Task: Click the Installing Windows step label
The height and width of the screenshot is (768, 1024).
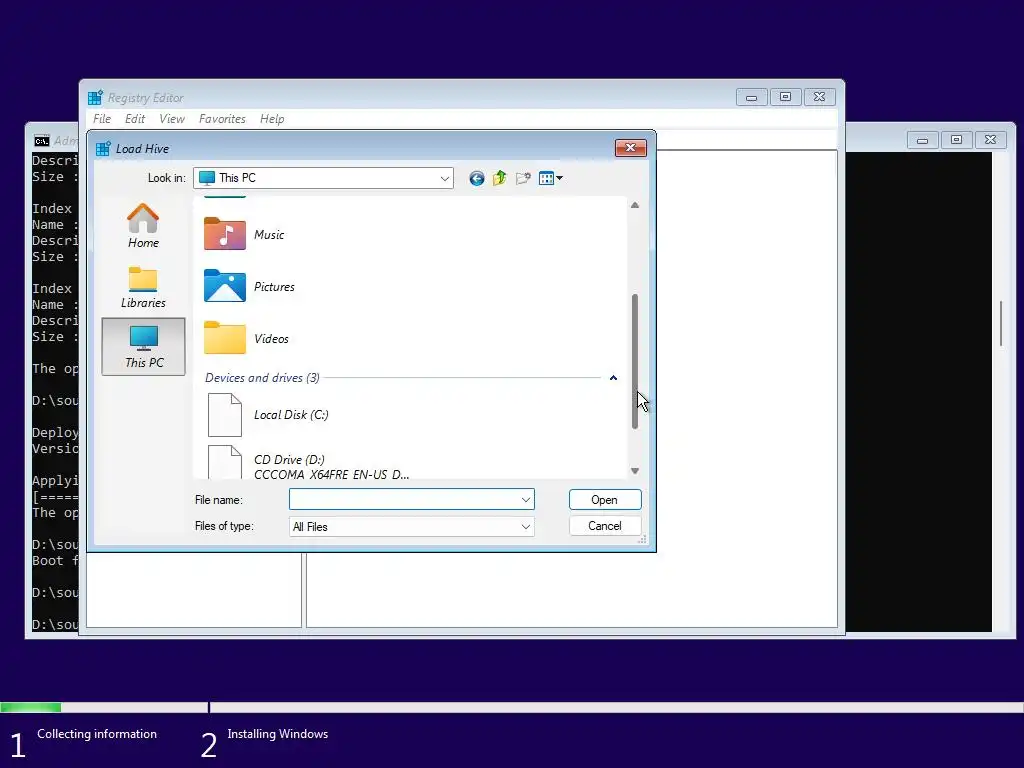Action: coord(278,734)
